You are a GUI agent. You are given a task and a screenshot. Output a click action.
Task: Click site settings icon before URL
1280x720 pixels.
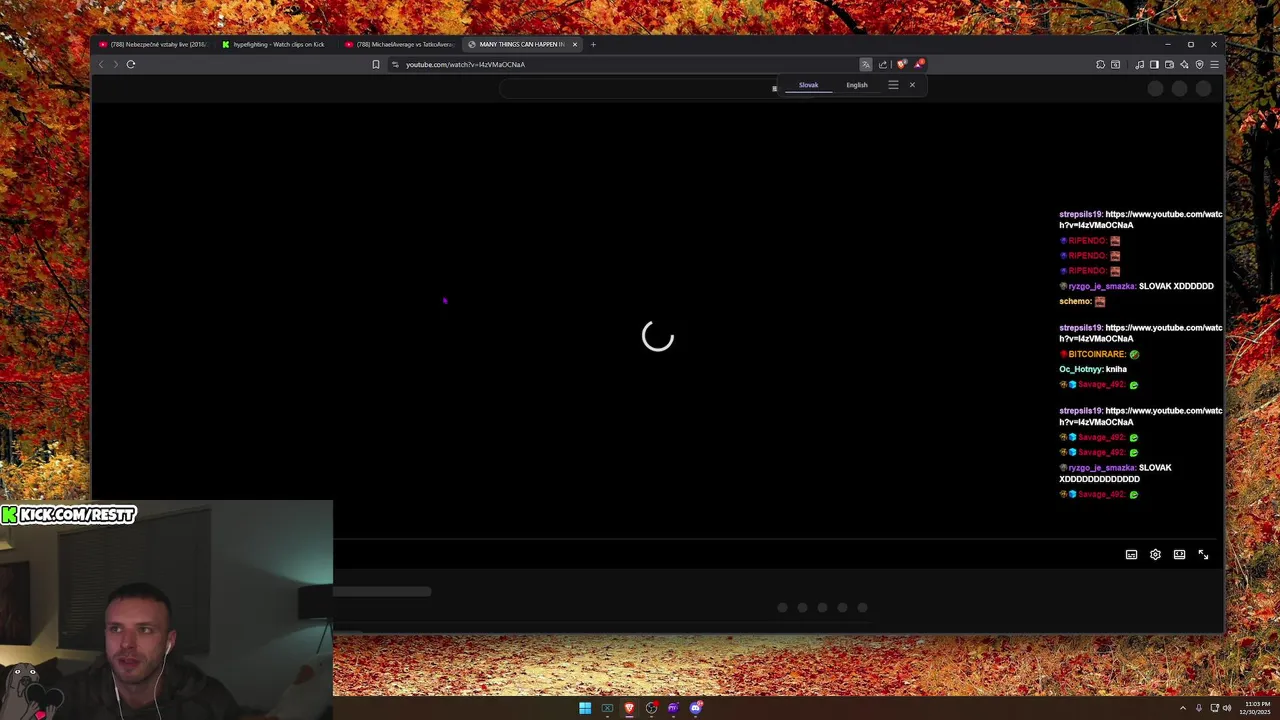click(395, 64)
